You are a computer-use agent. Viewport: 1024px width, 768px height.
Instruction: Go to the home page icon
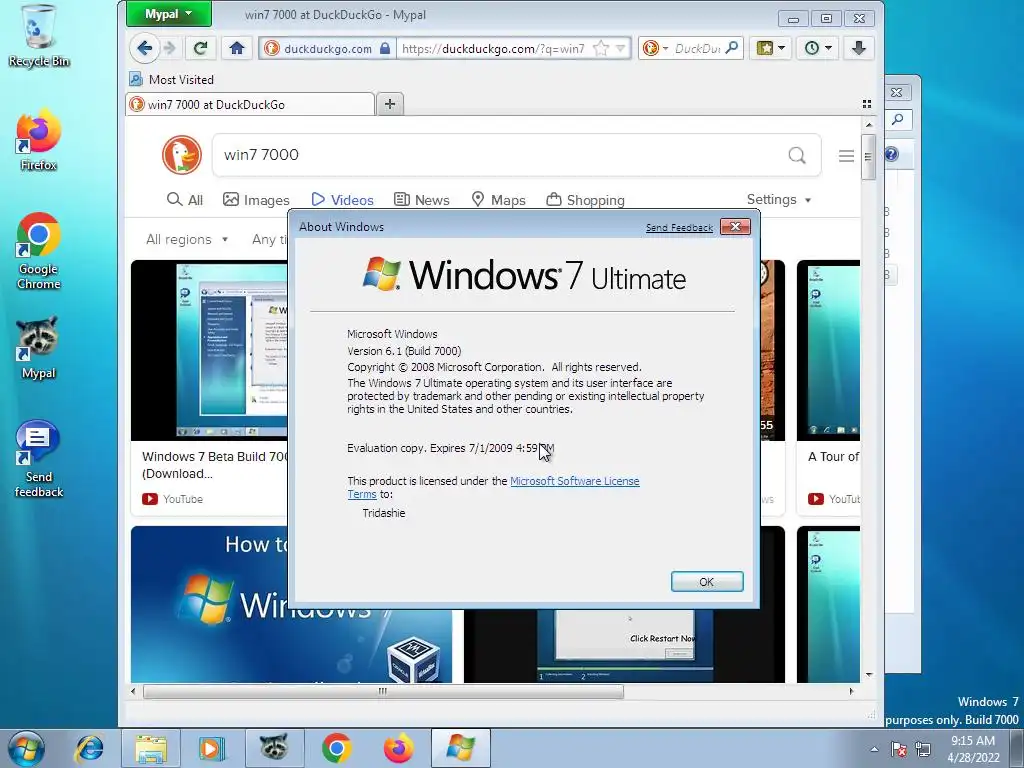click(237, 48)
